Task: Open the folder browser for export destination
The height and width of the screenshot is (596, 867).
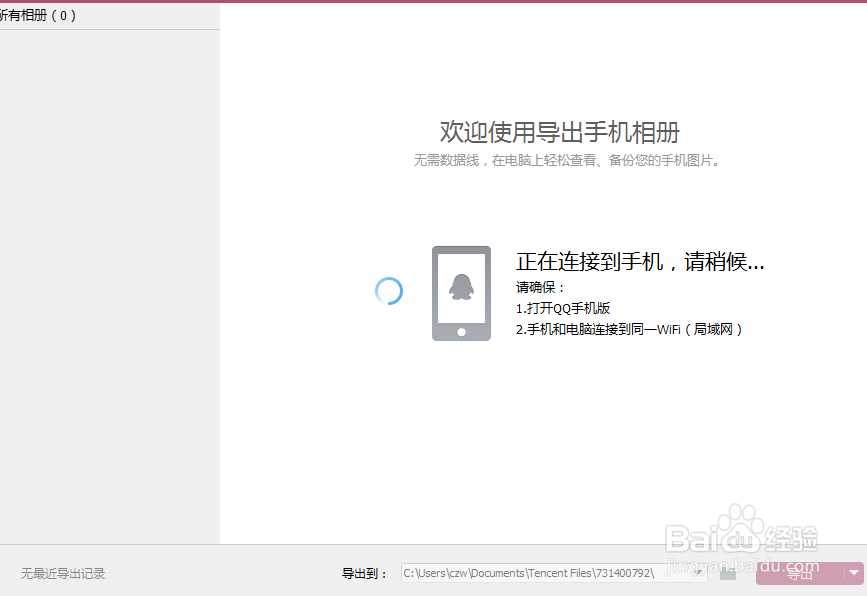Action: click(727, 574)
